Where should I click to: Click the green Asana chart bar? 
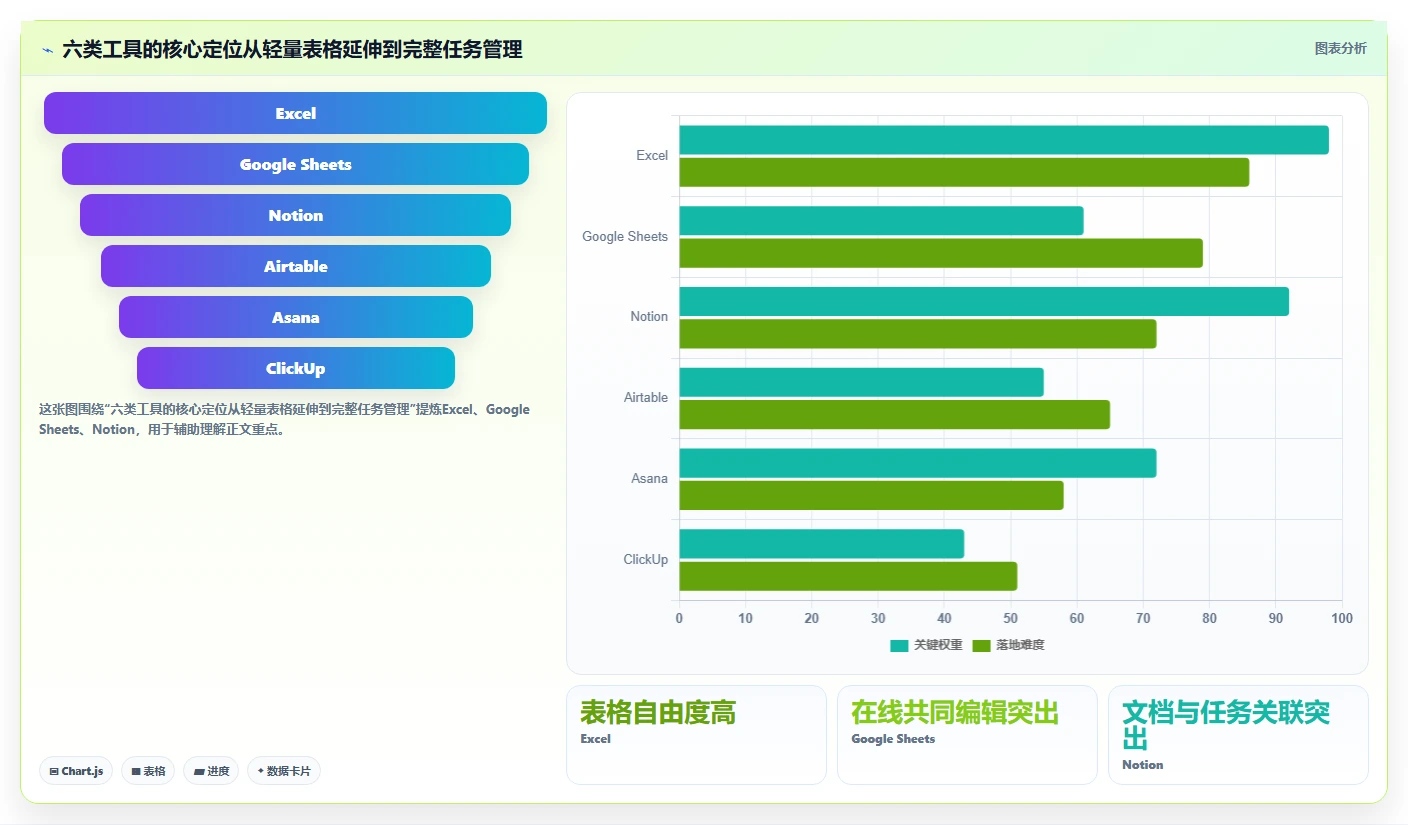point(871,495)
